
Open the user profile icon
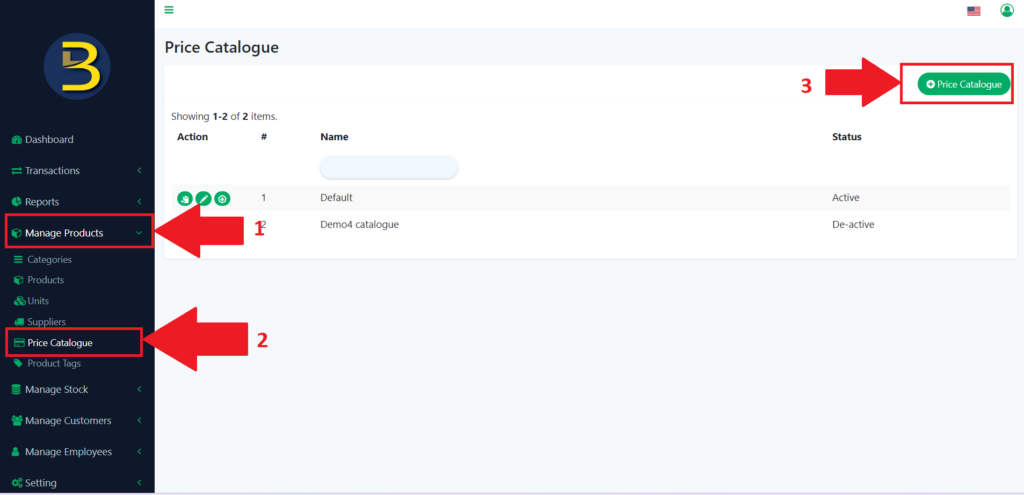[1006, 11]
